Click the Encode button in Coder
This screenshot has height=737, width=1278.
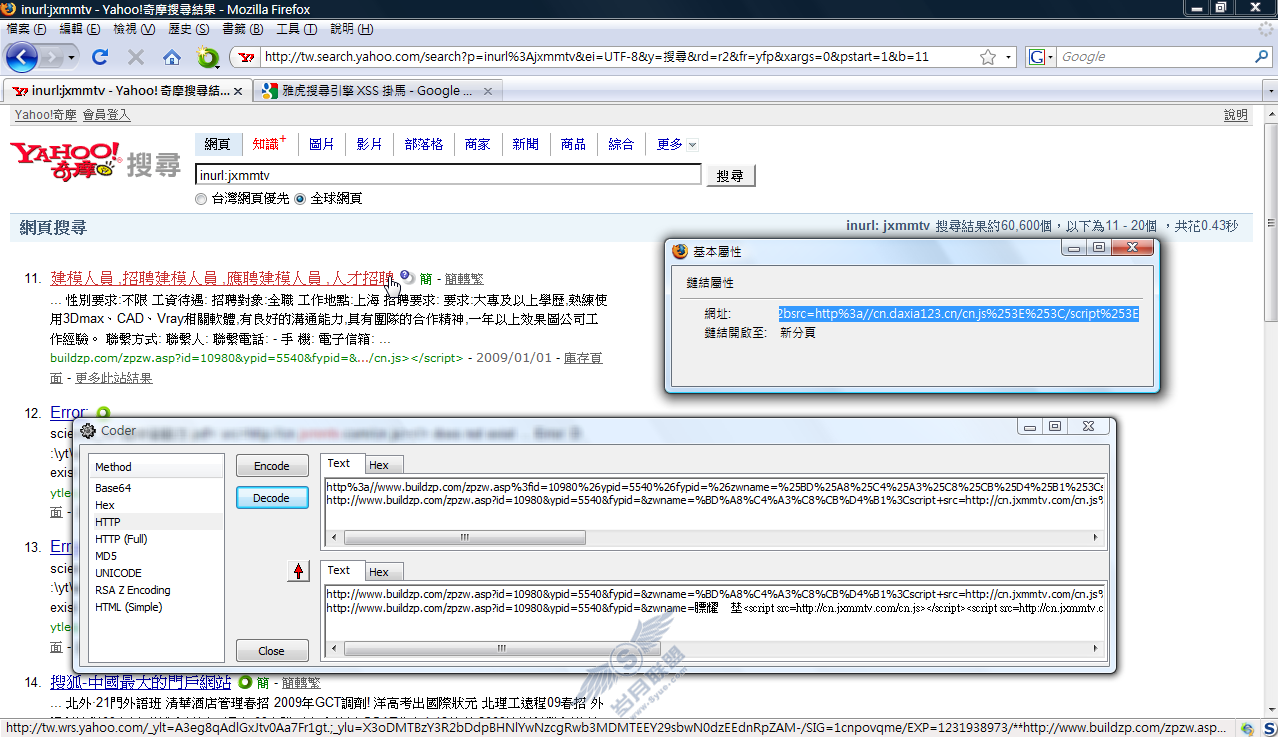(272, 466)
